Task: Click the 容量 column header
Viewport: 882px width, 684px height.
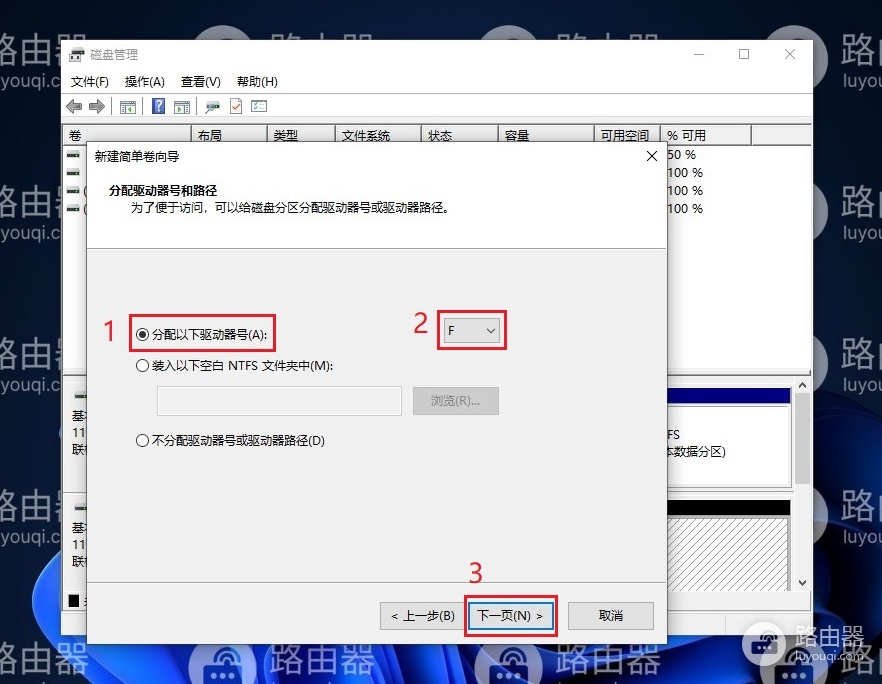Action: (x=546, y=135)
